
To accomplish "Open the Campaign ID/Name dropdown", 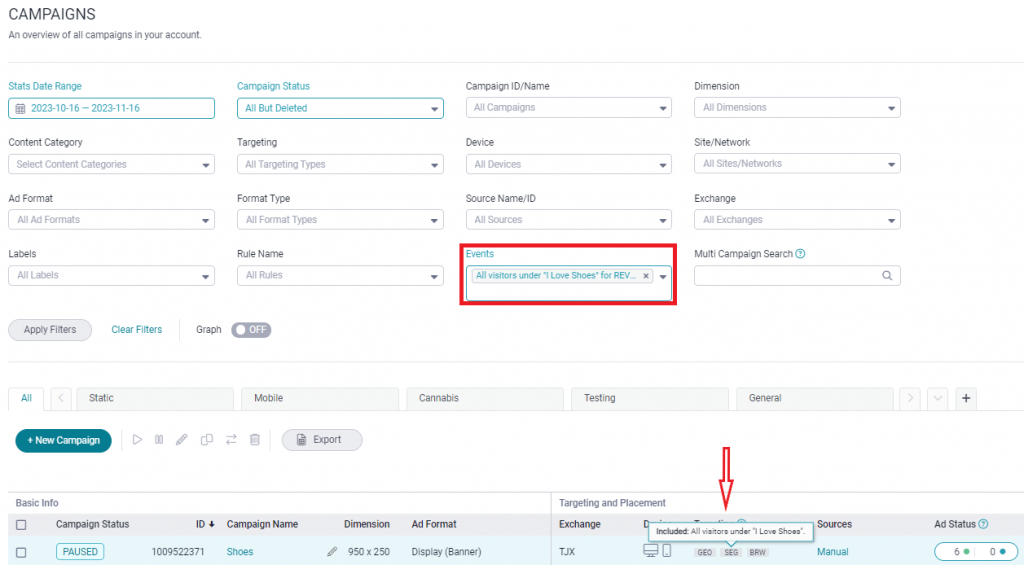I will coord(569,108).
